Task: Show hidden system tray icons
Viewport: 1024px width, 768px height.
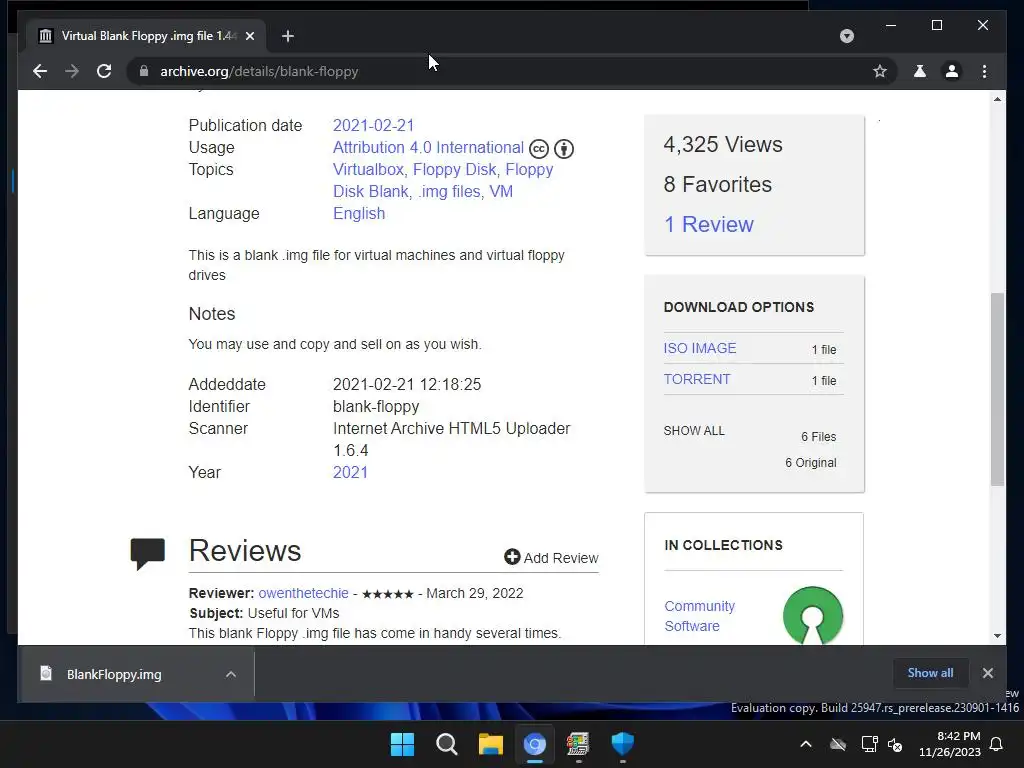Action: coord(806,744)
